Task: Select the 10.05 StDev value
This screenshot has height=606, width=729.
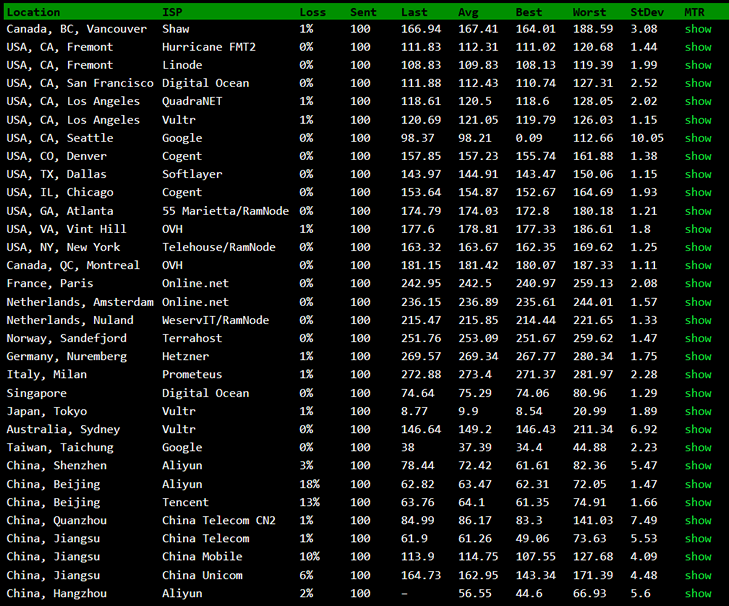Action: click(x=647, y=138)
